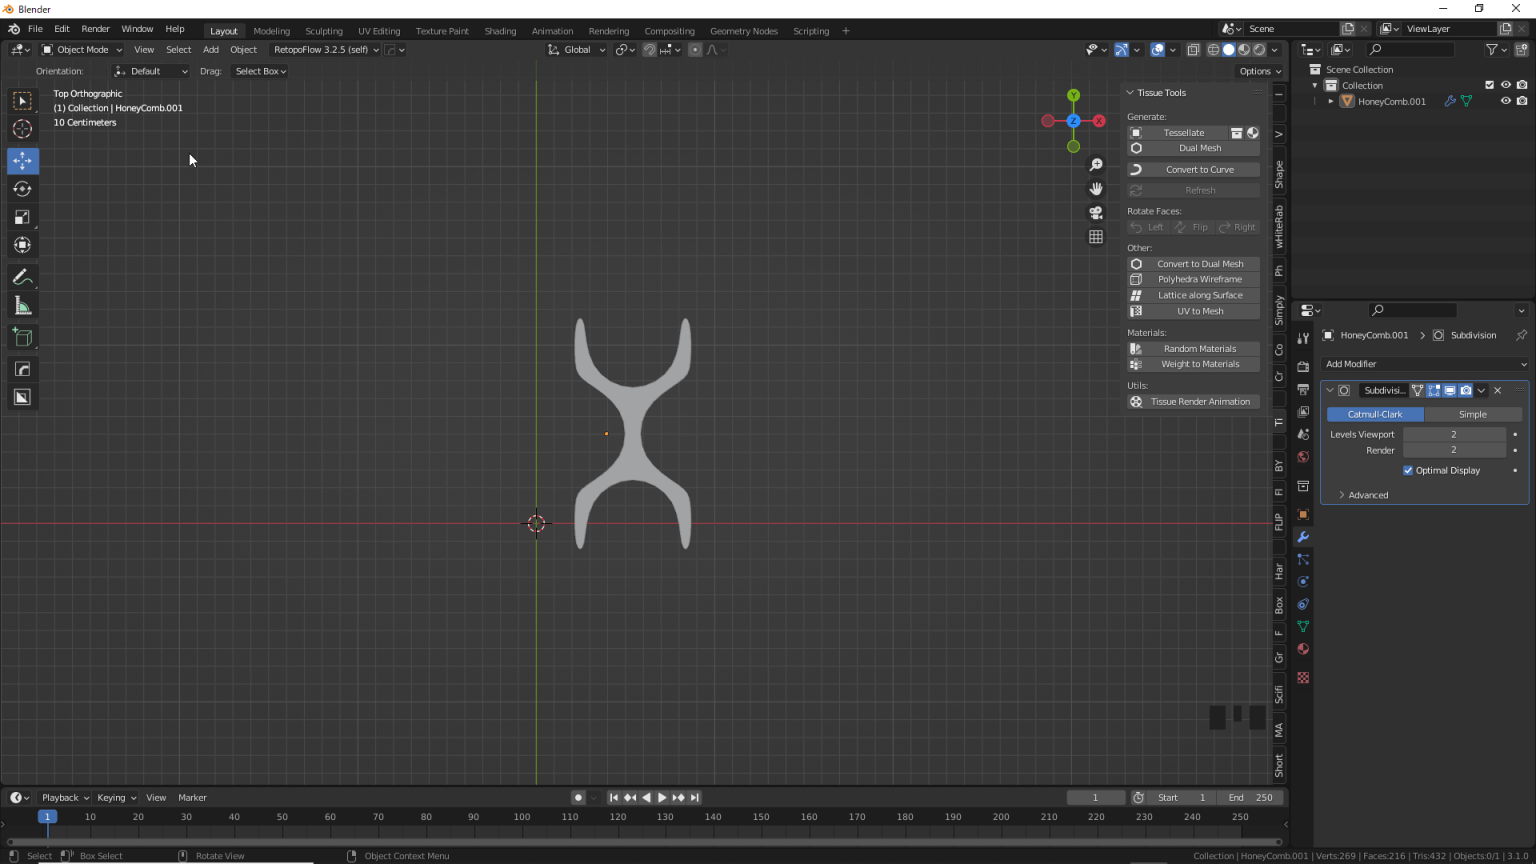Switch to the Sculpting workspace tab
Image resolution: width=1536 pixels, height=864 pixels.
(324, 30)
